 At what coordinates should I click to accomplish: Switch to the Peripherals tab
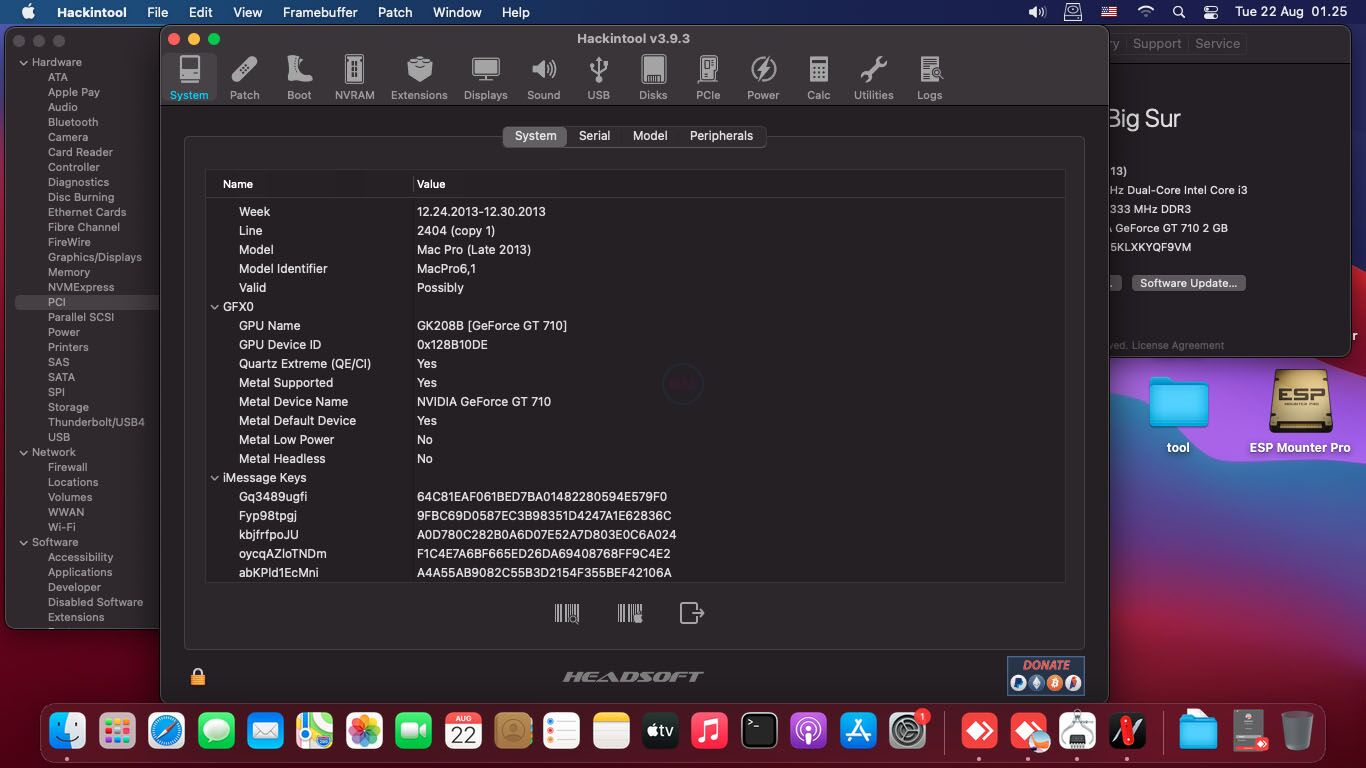coord(721,136)
